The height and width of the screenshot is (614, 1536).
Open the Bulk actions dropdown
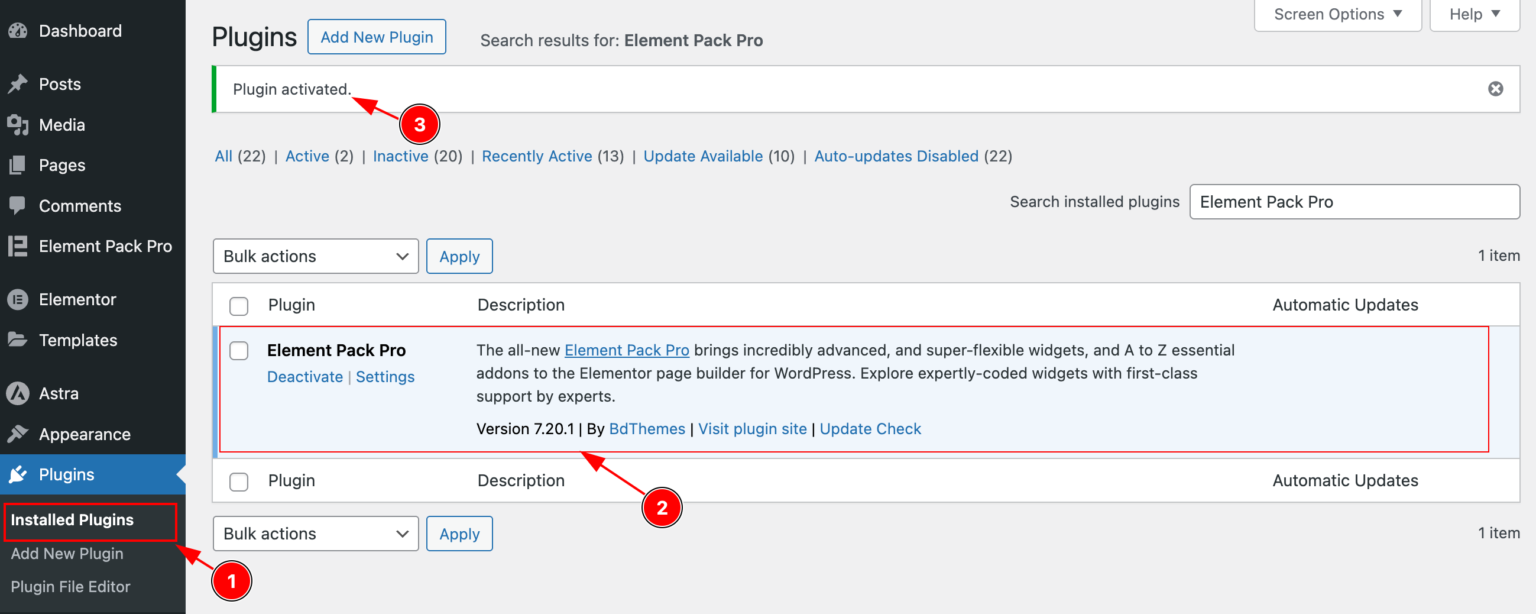point(315,256)
